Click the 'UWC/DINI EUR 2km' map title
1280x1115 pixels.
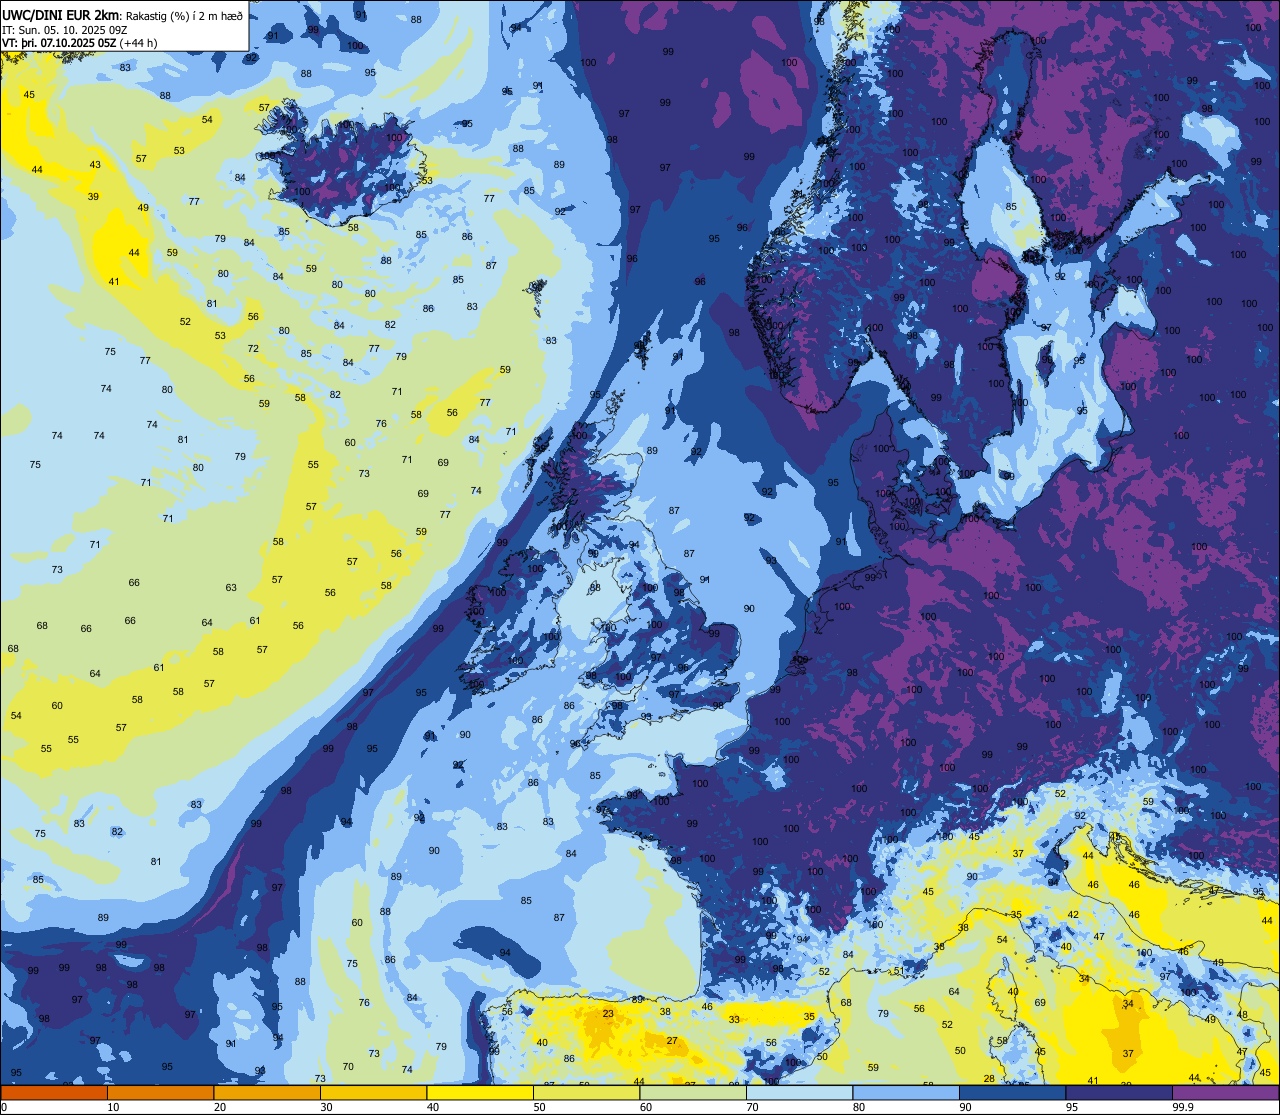60,14
